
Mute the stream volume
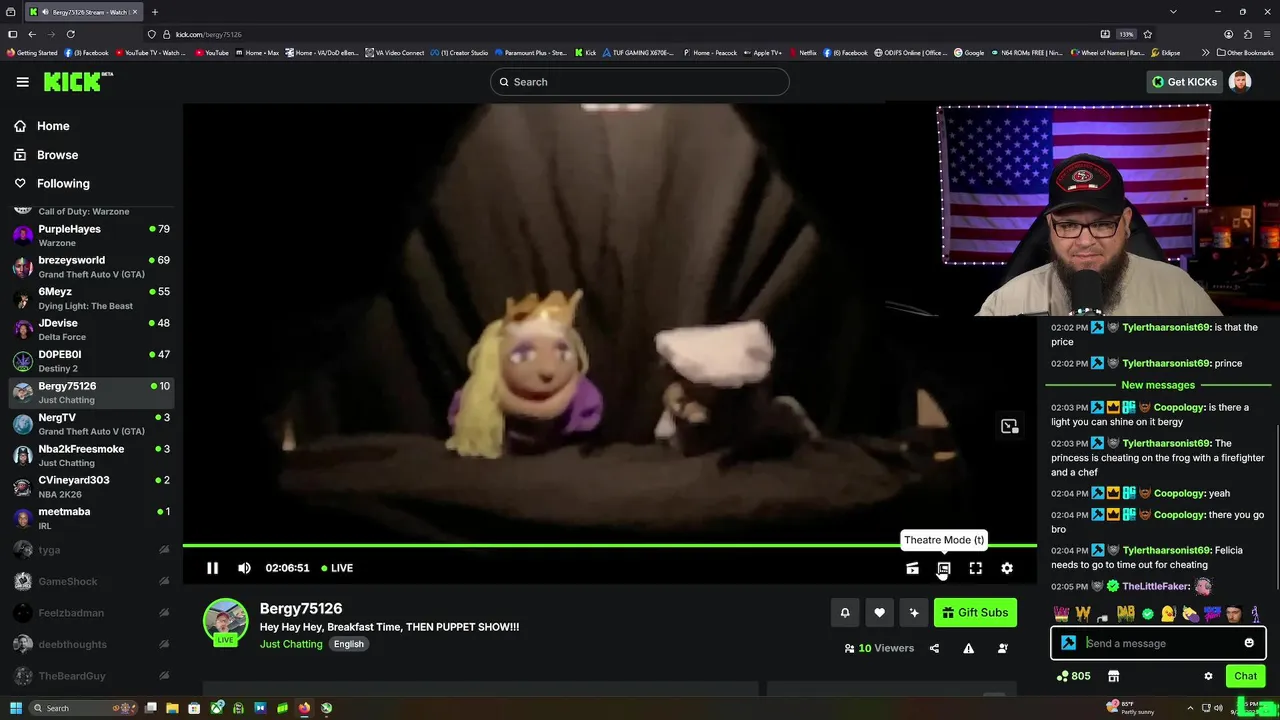(x=244, y=568)
